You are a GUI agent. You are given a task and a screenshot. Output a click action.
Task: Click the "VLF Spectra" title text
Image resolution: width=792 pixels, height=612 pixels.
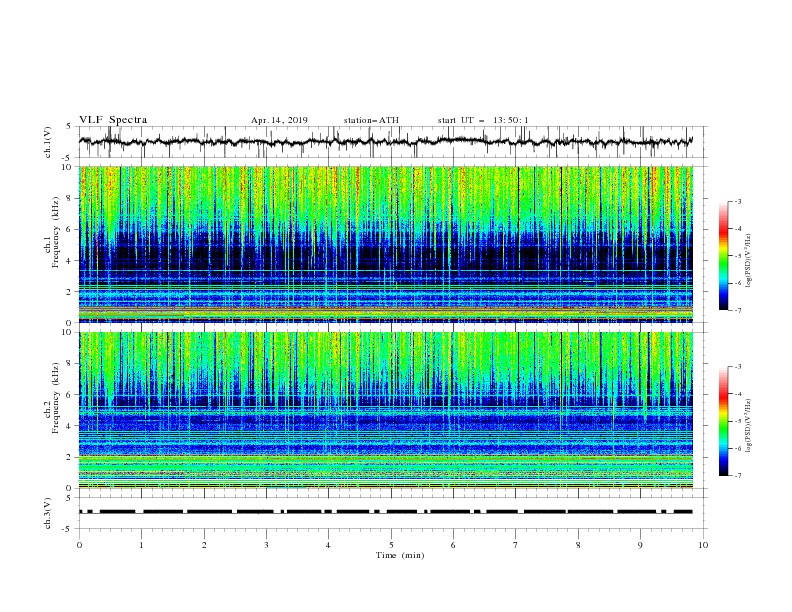click(113, 120)
